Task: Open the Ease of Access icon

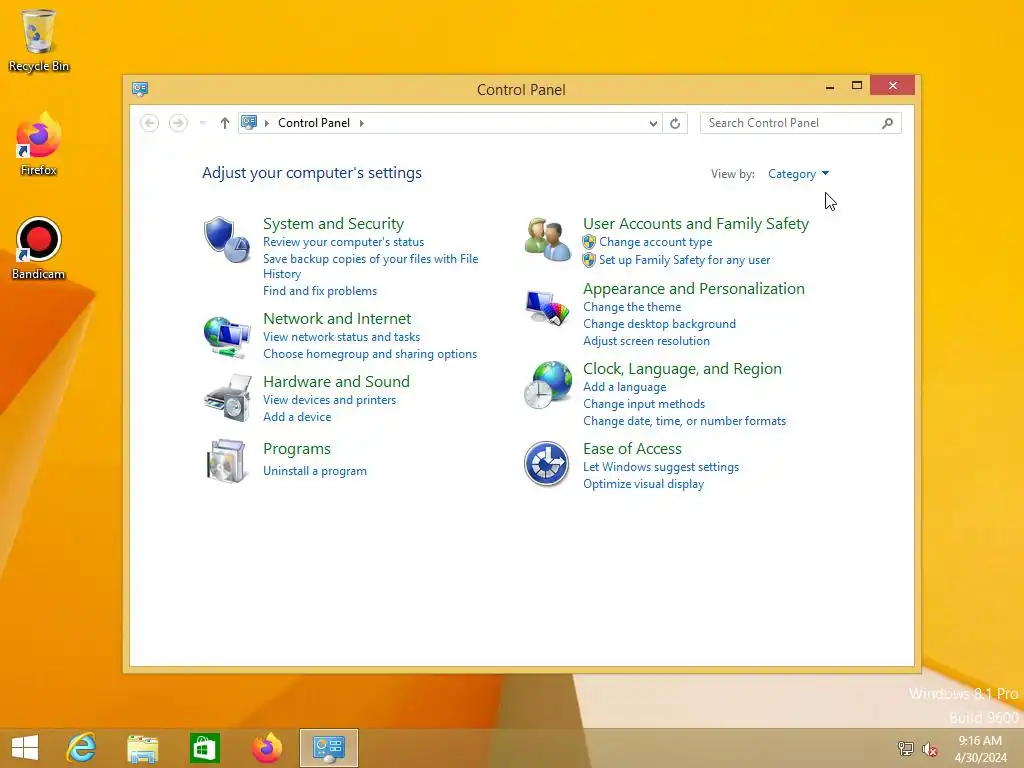Action: 547,464
